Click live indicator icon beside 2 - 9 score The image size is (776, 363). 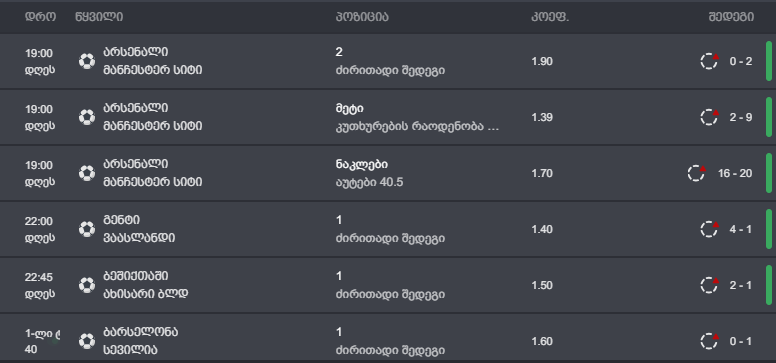tap(710, 117)
